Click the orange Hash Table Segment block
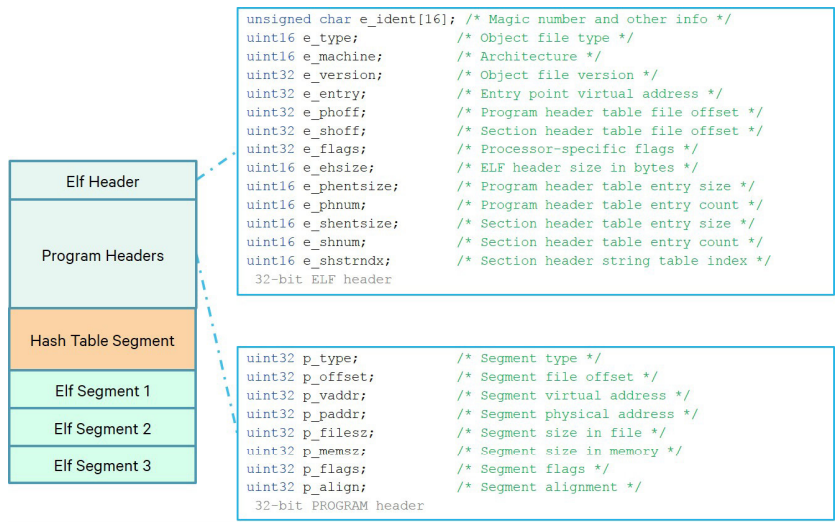 (103, 340)
